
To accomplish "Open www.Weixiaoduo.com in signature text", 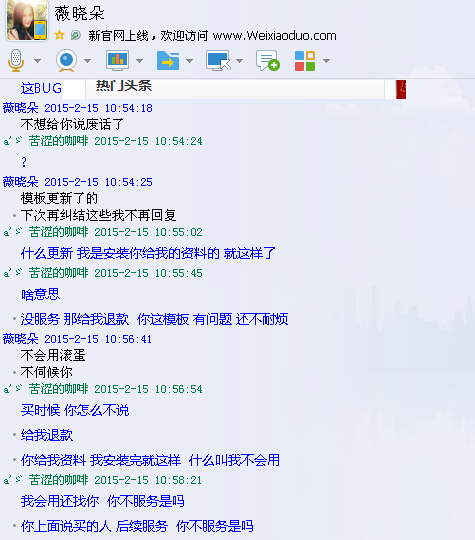I will click(x=275, y=35).
